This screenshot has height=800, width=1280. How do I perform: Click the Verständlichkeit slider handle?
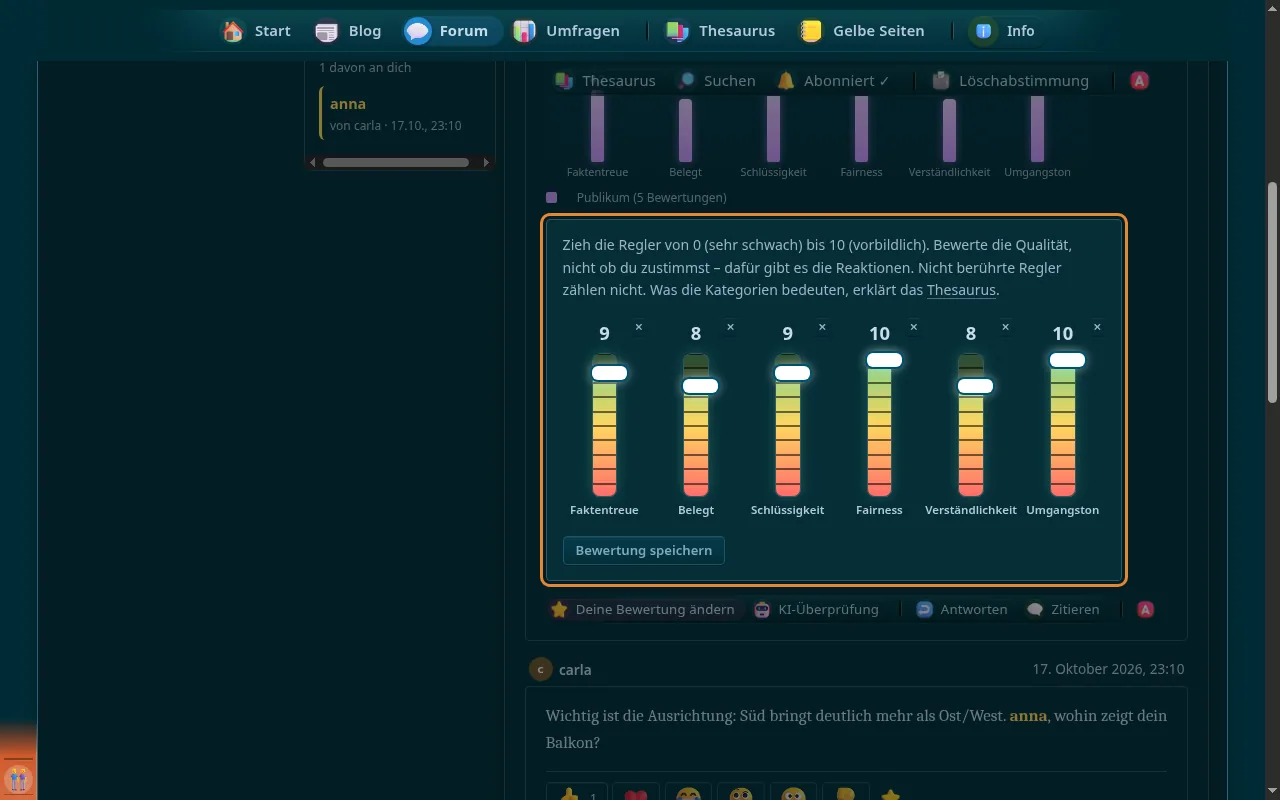pos(975,386)
